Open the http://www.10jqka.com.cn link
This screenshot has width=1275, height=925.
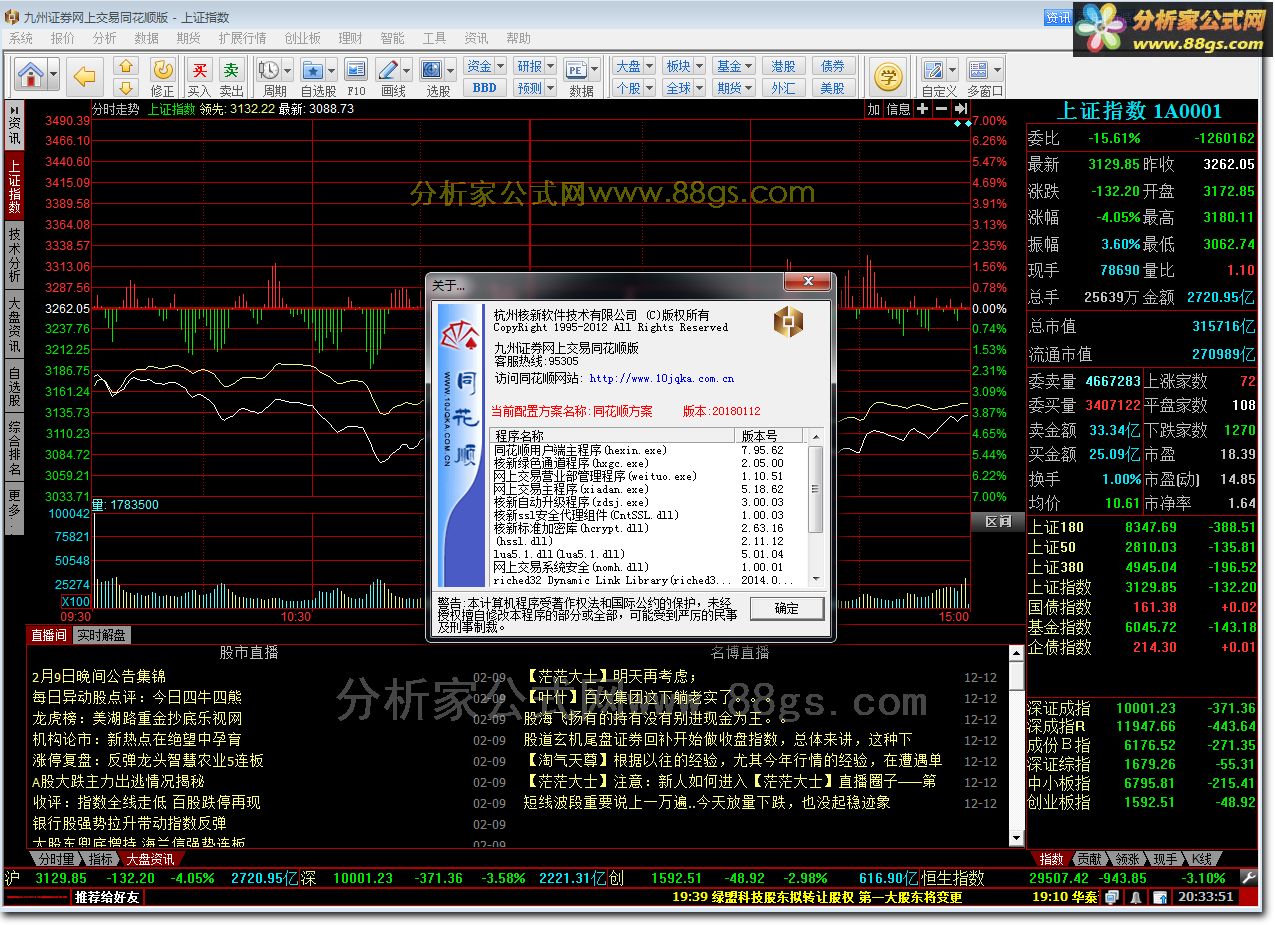tap(662, 379)
